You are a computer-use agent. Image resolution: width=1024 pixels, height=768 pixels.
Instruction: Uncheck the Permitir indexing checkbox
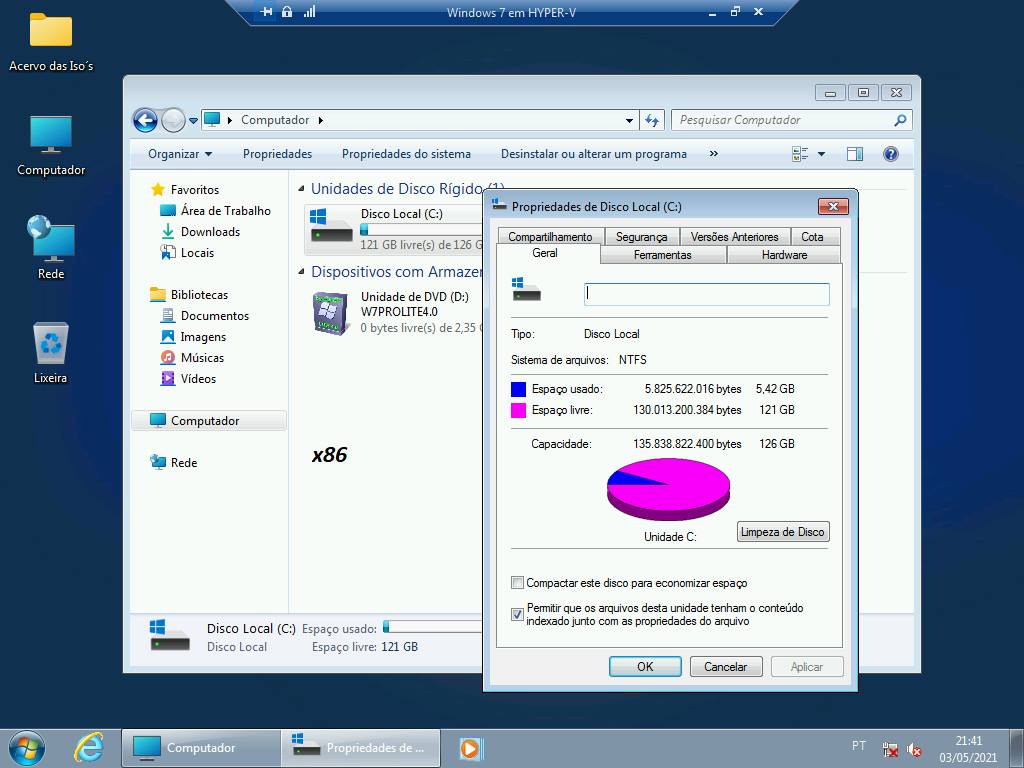[x=517, y=615]
